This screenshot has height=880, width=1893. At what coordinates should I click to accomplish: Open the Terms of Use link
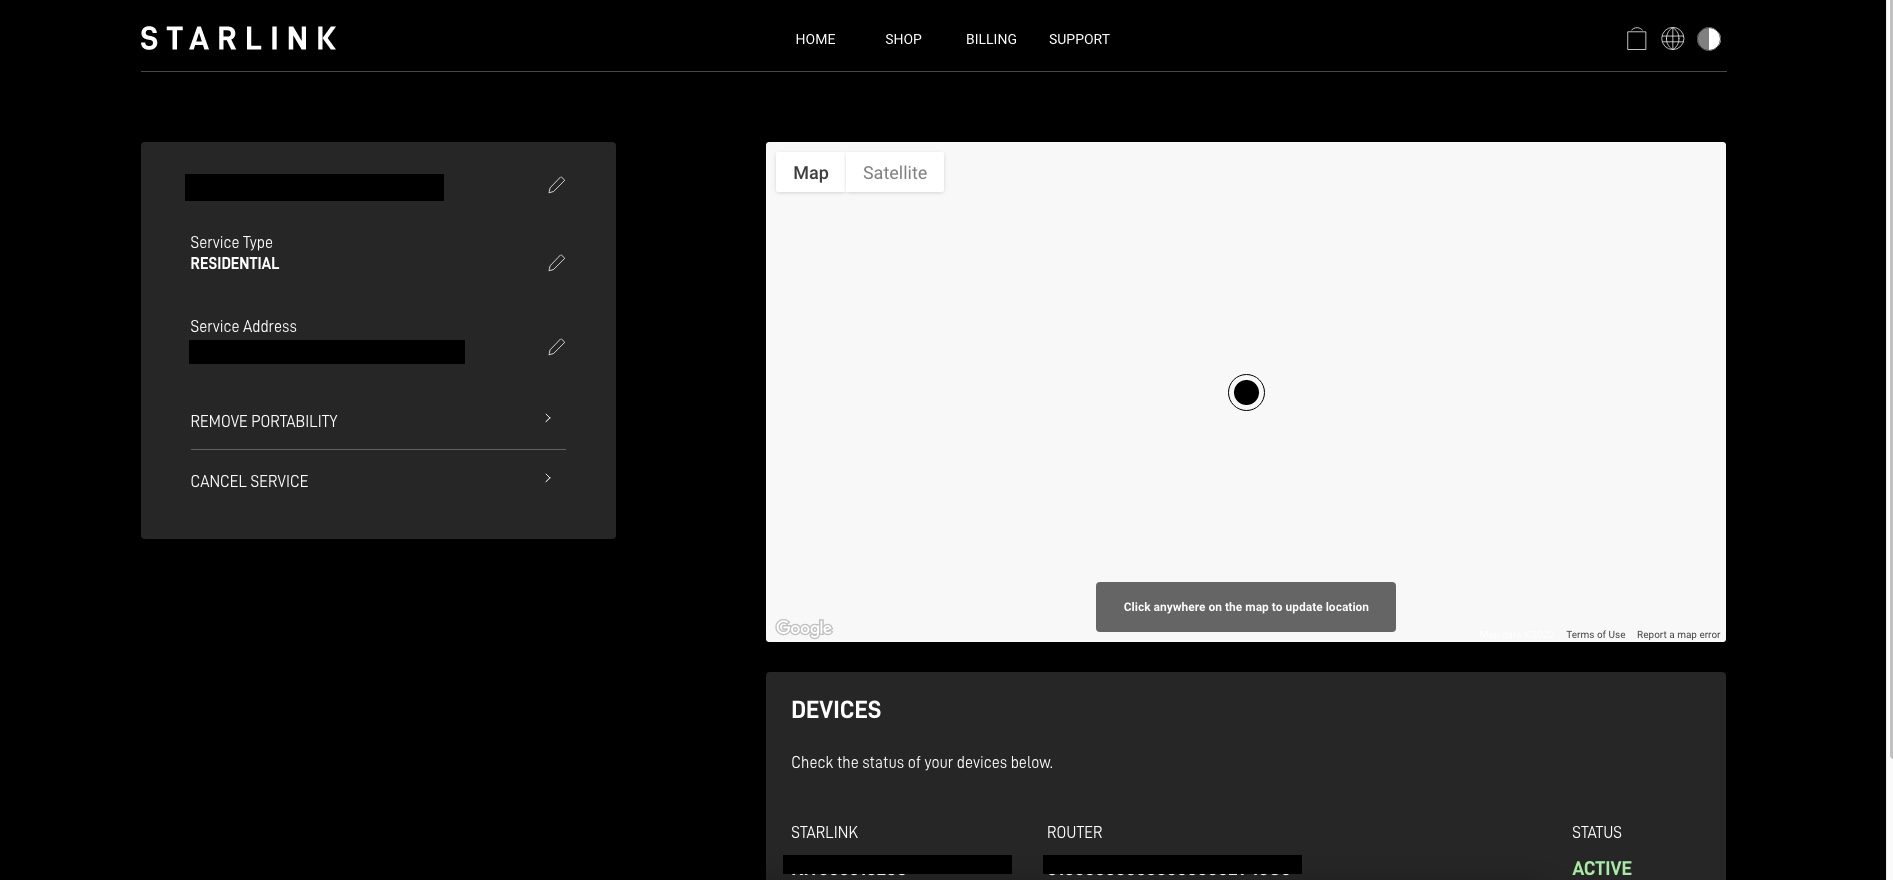click(x=1595, y=635)
